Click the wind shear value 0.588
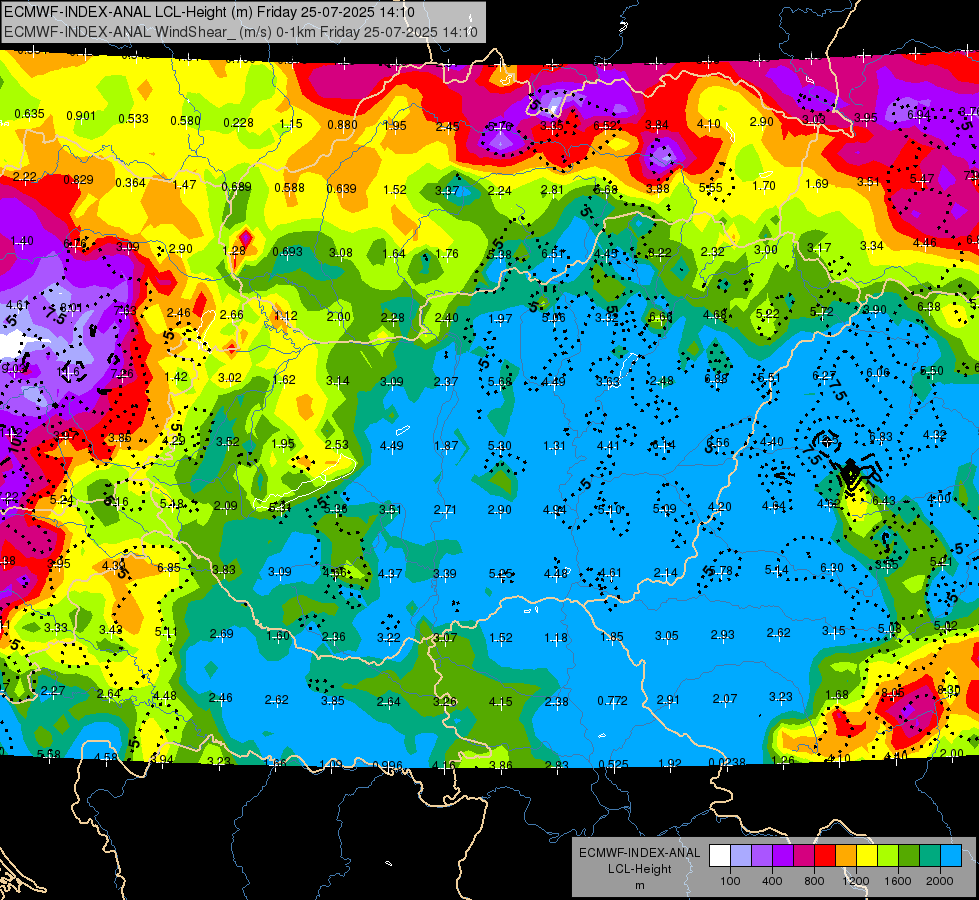Screen dimensions: 979x900 click(x=290, y=188)
